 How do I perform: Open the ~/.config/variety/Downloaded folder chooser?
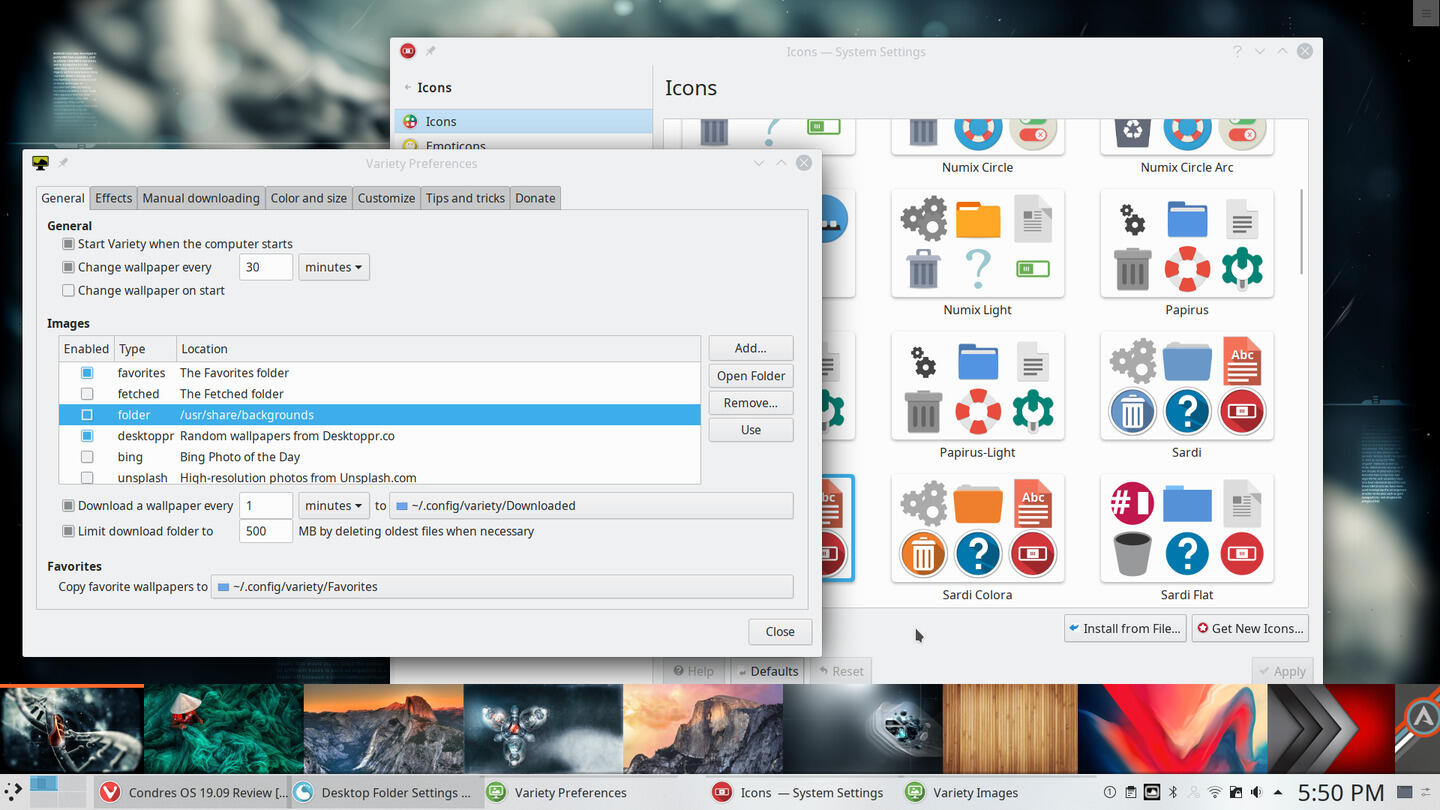click(x=591, y=506)
